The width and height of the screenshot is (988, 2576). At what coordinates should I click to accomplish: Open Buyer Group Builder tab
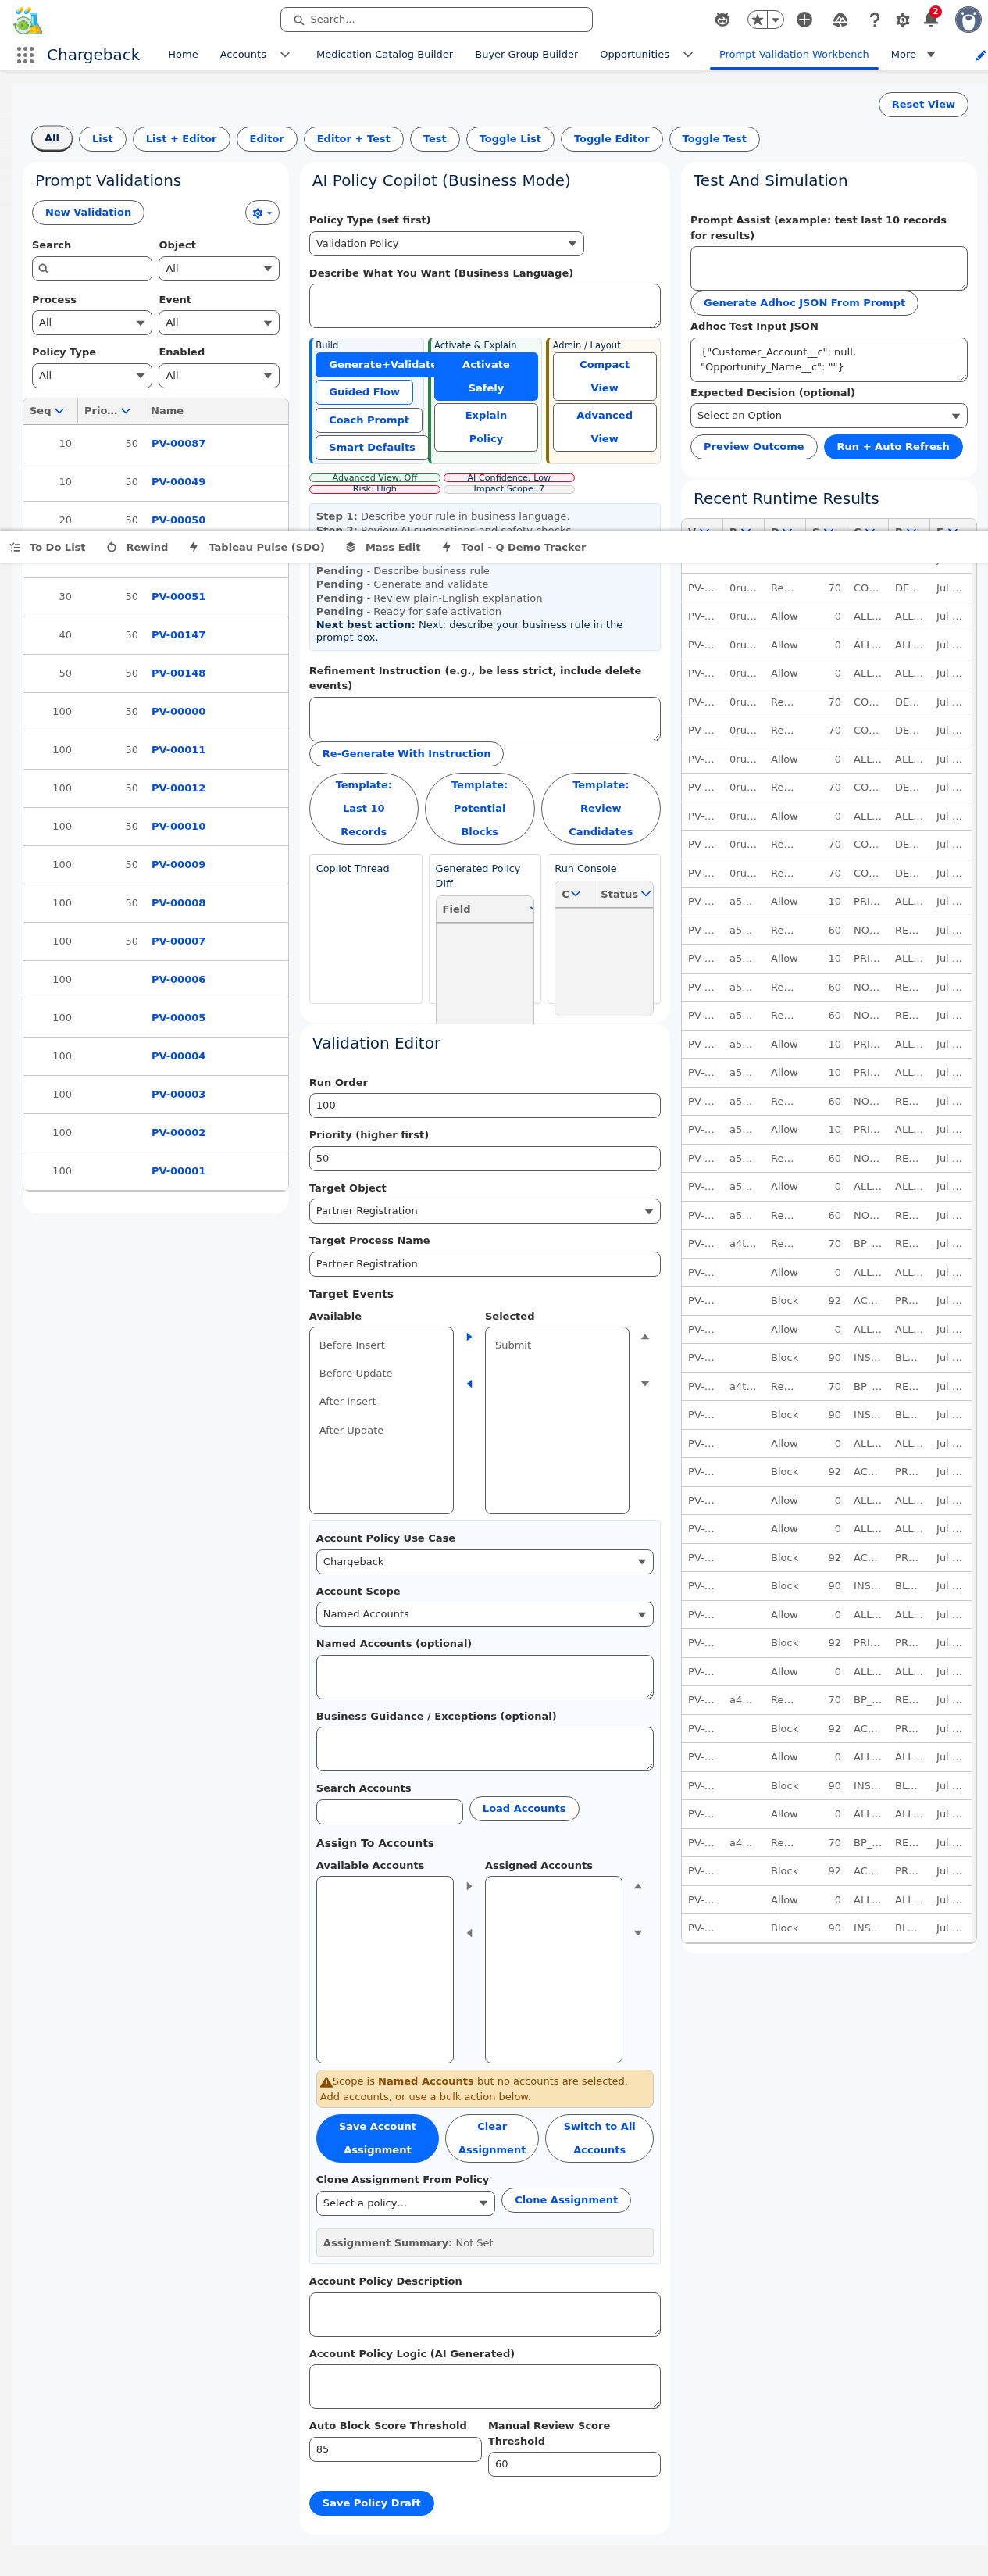click(x=526, y=55)
